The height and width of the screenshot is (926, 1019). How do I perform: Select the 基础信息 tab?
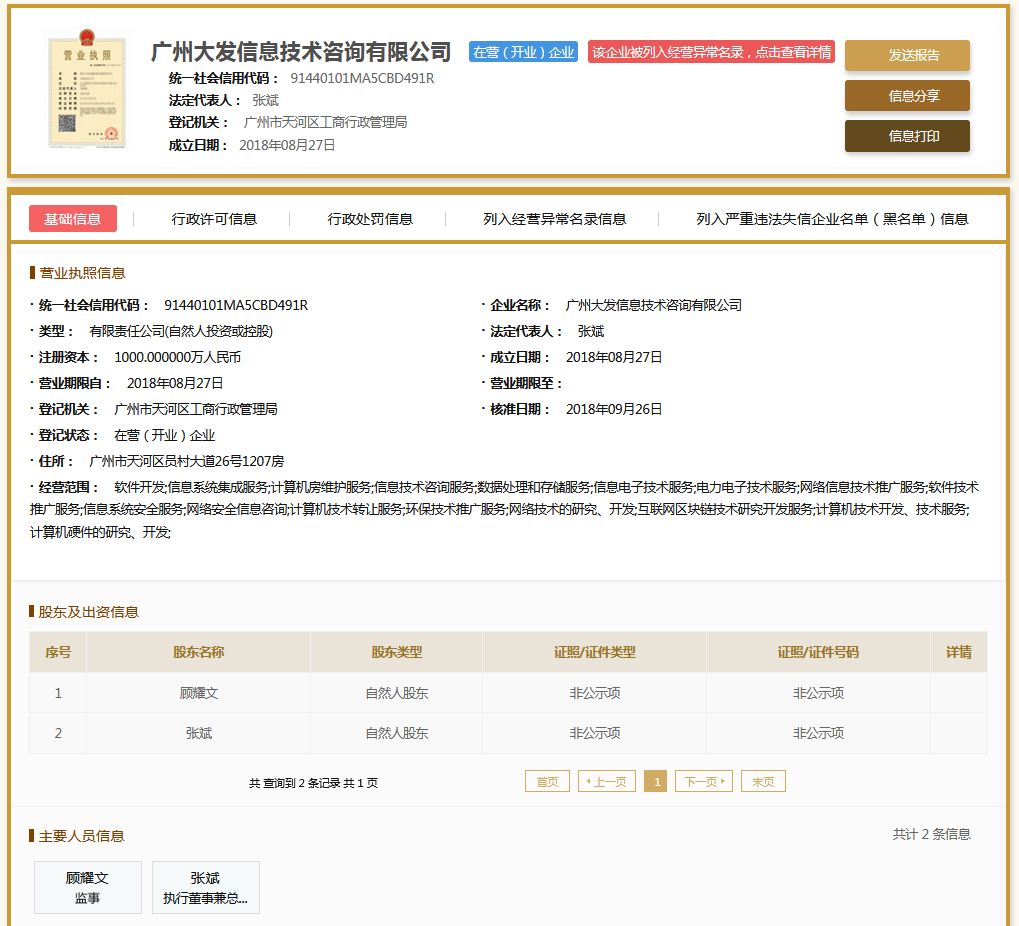point(73,219)
